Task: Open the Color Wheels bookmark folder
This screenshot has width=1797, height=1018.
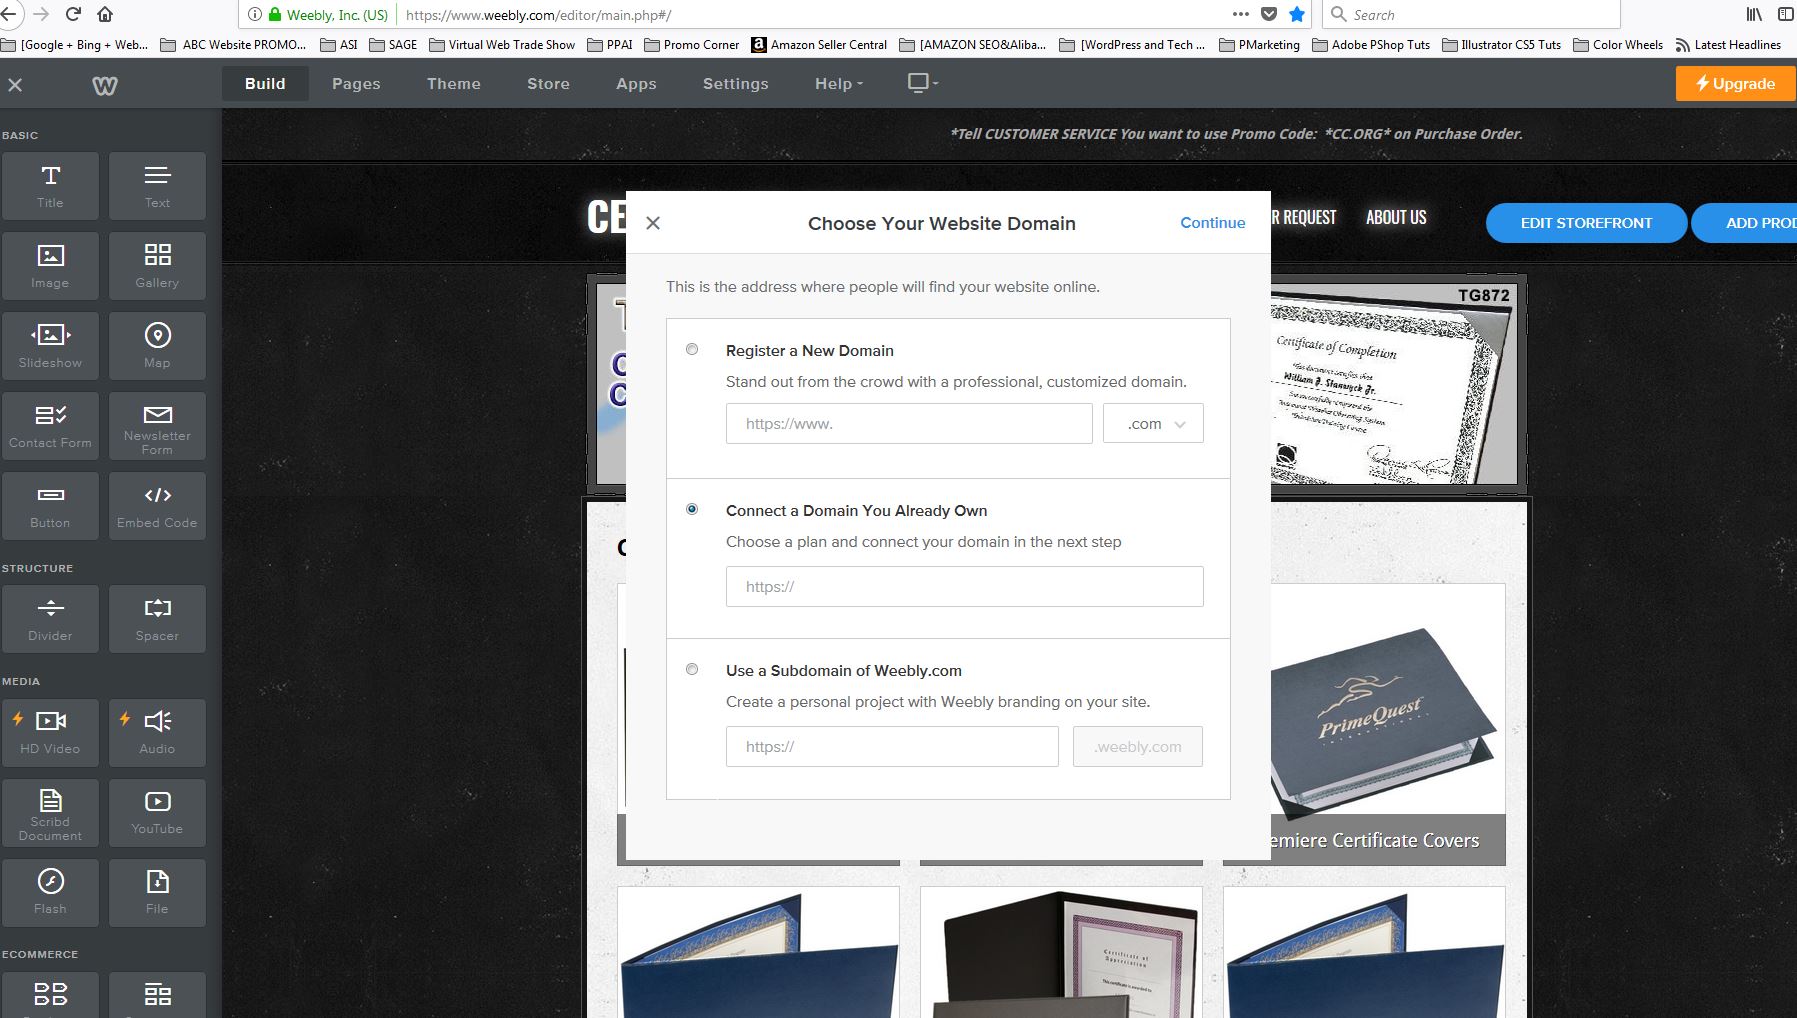Action: (x=1618, y=45)
